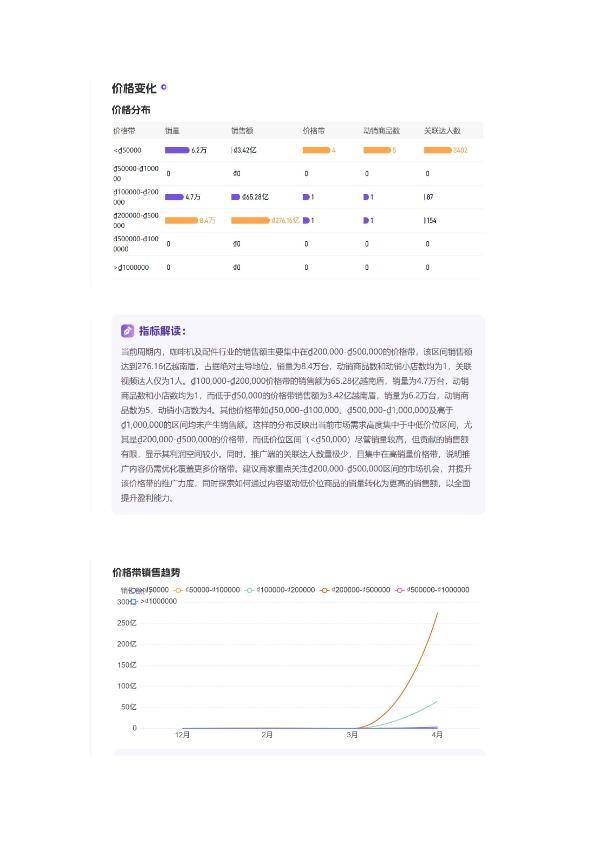The image size is (595, 841).
Task: Toggle the >₫1000000 legend series
Action: pyautogui.click(x=153, y=602)
